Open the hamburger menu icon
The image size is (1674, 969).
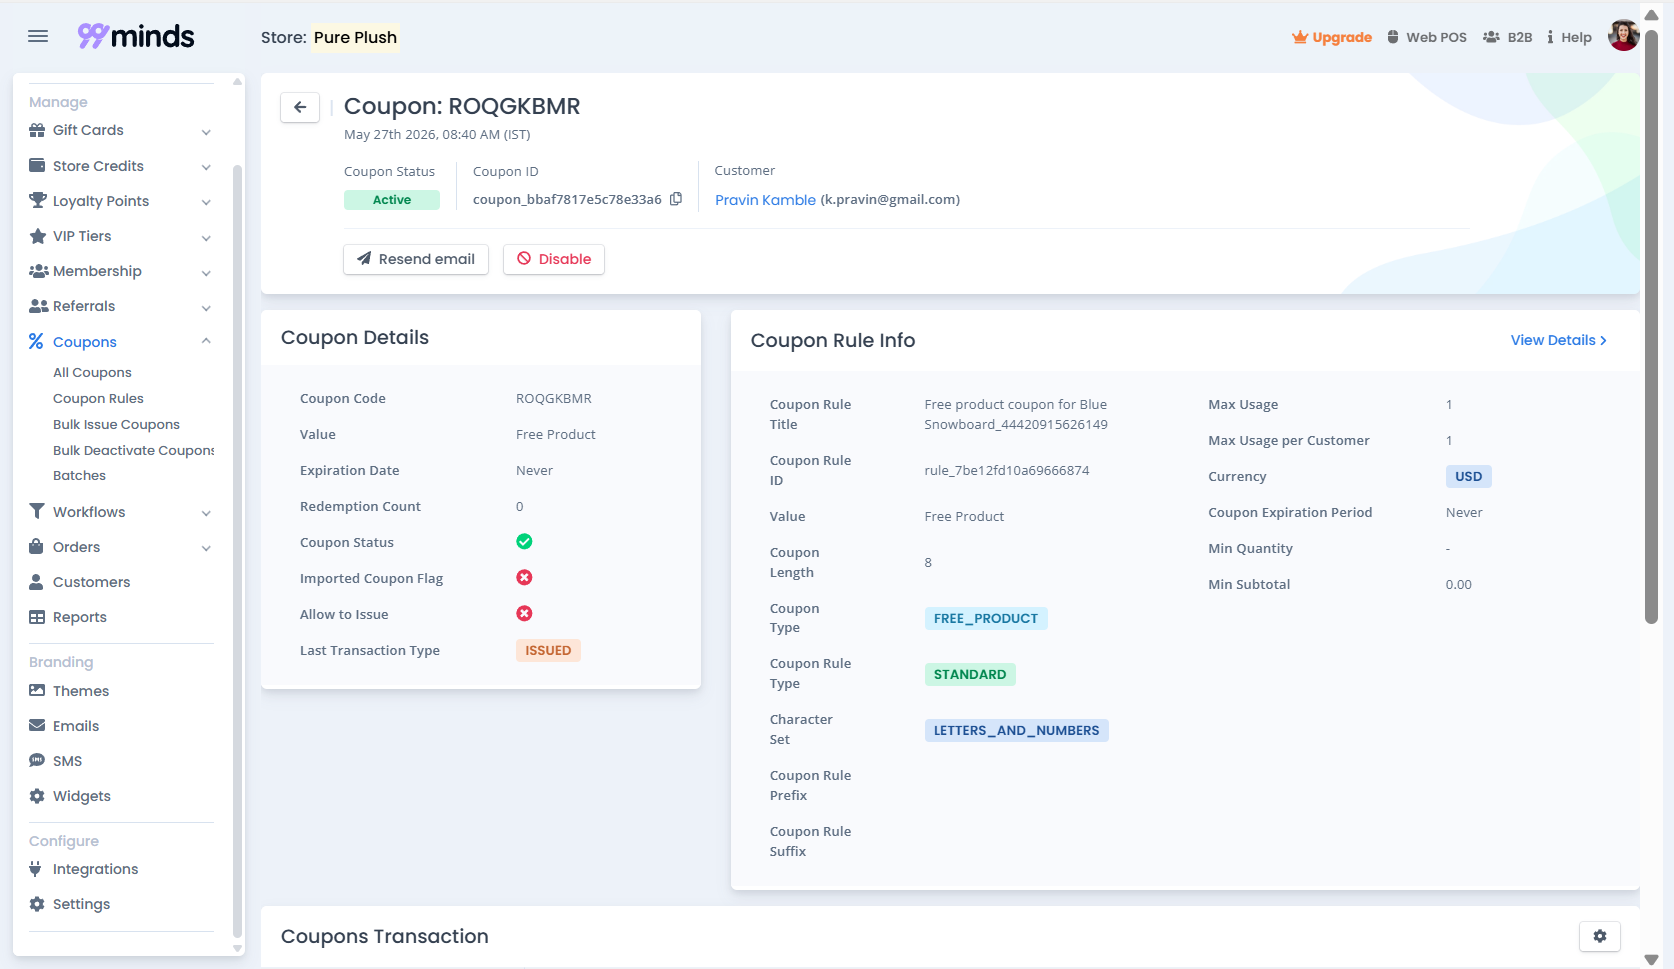coord(38,37)
